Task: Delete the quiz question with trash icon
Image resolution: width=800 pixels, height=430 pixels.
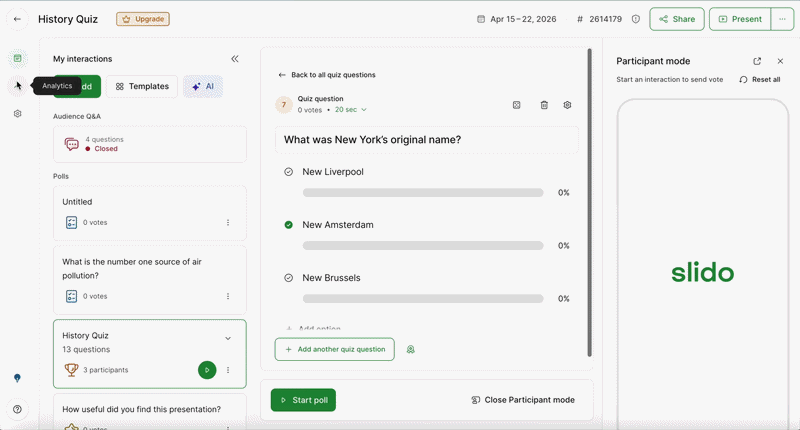Action: (x=544, y=105)
